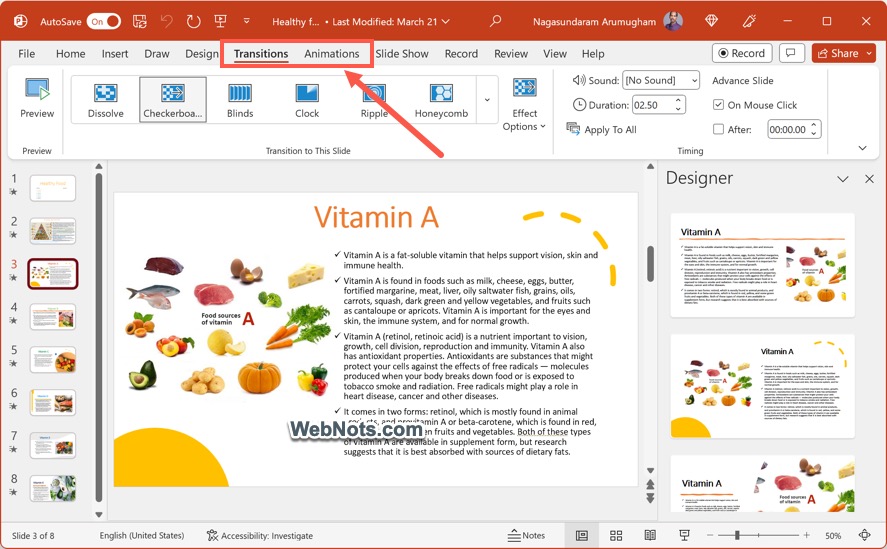The image size is (887, 549).
Task: Expand the transitions gallery arrow
Action: pos(487,100)
